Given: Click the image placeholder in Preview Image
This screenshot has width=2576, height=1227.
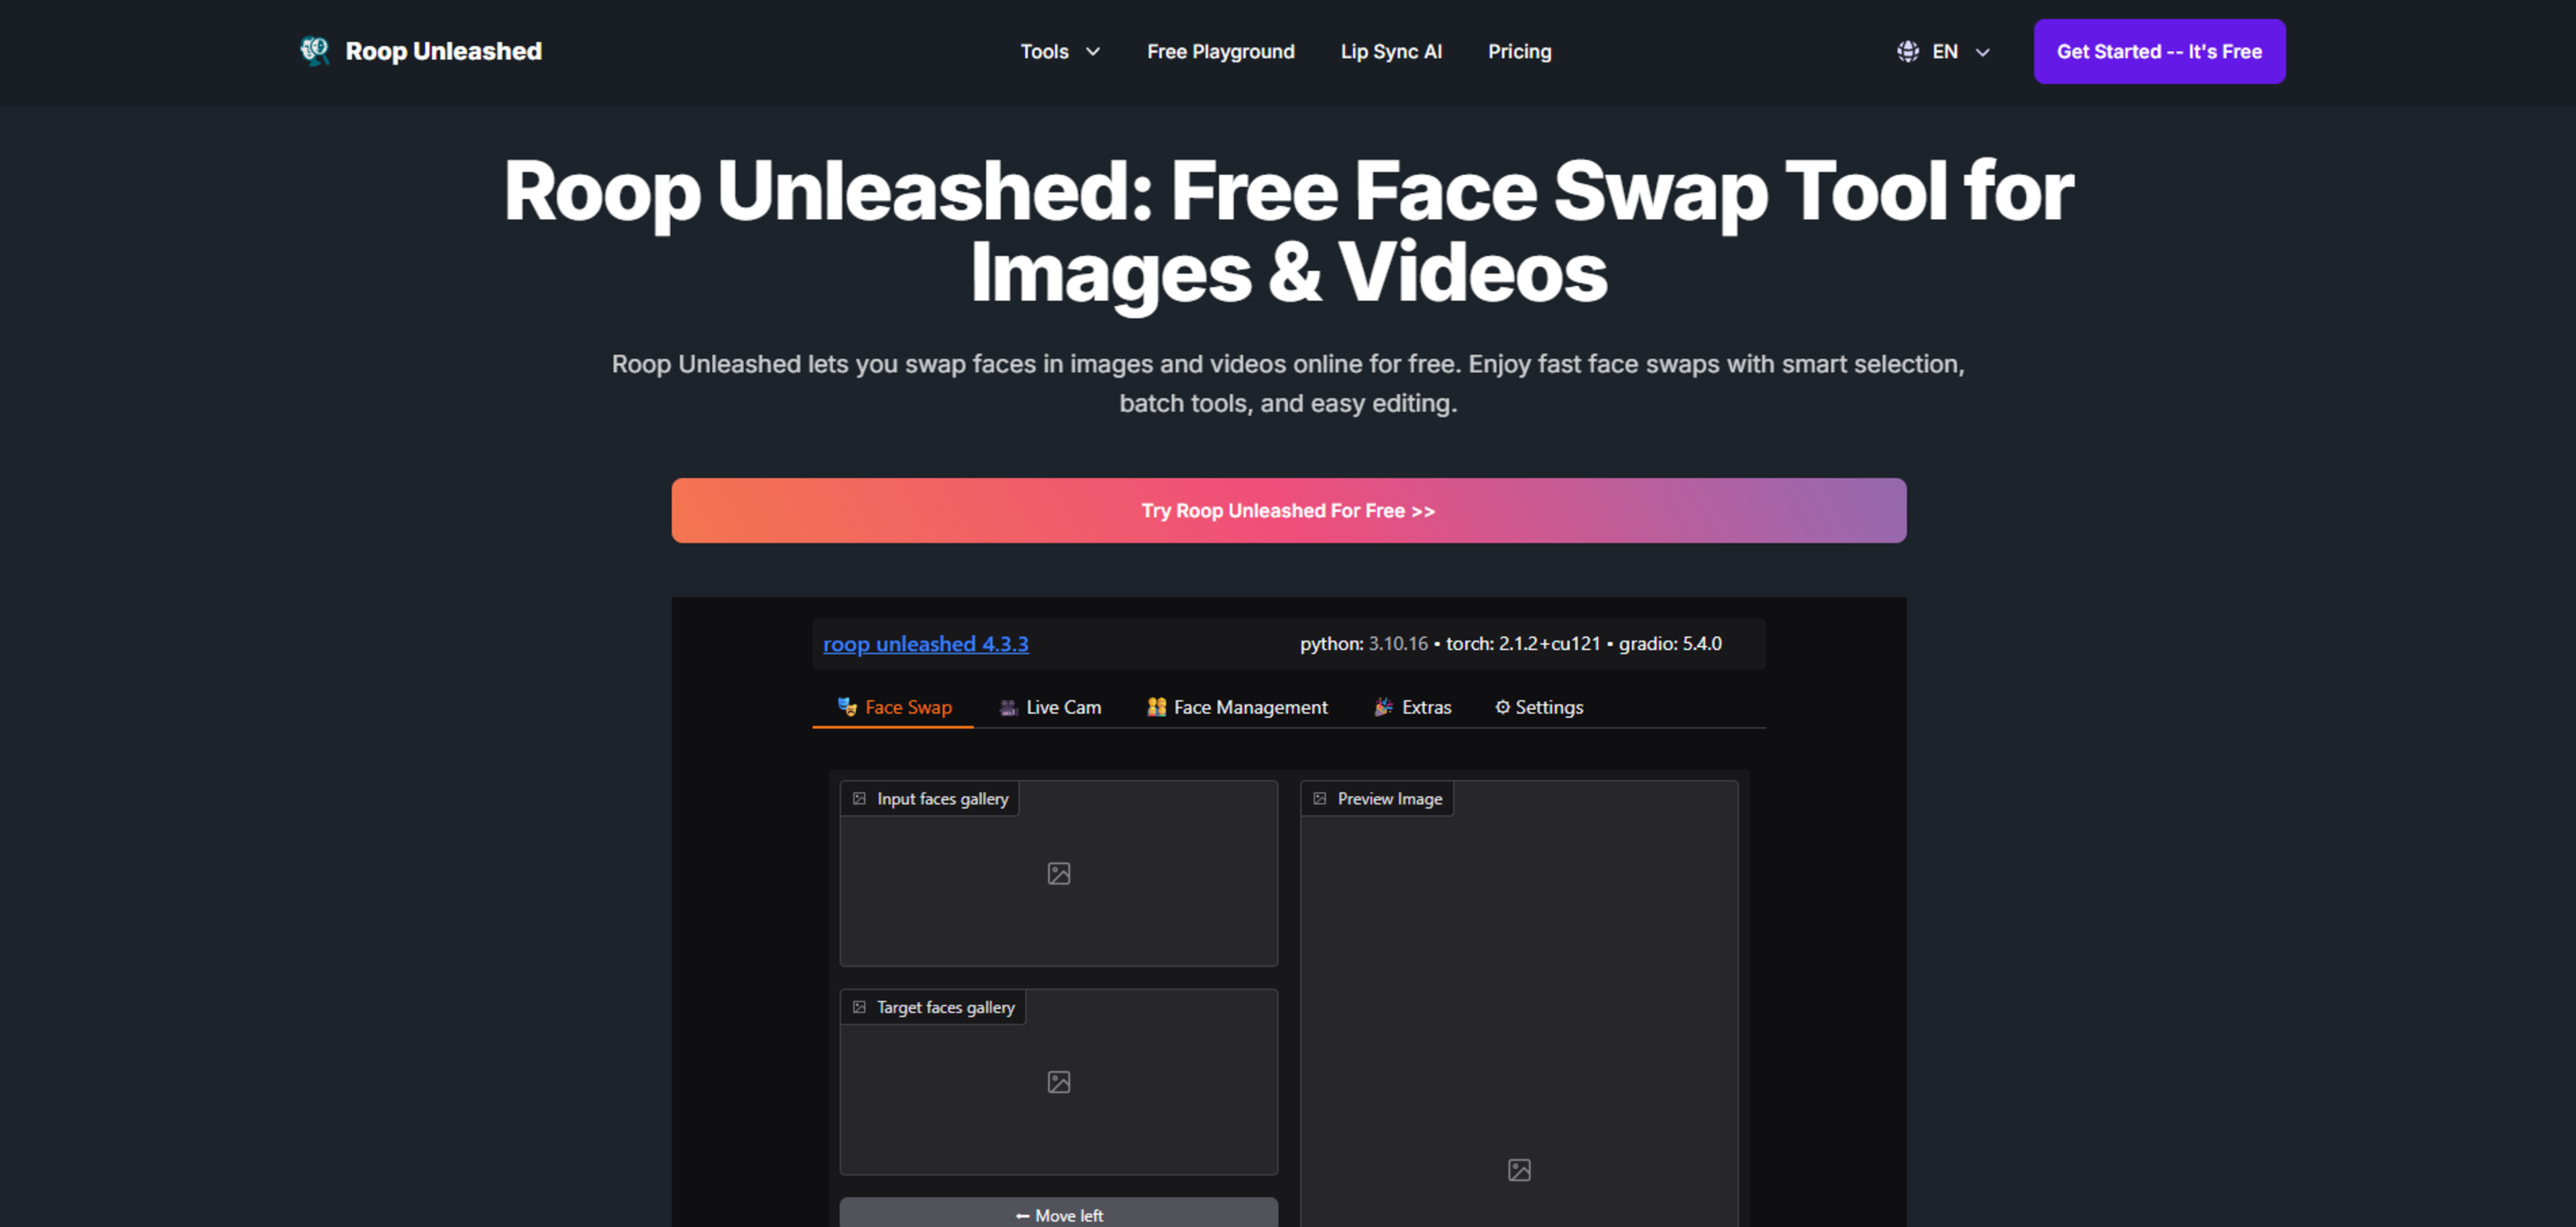Looking at the screenshot, I should [1519, 1170].
